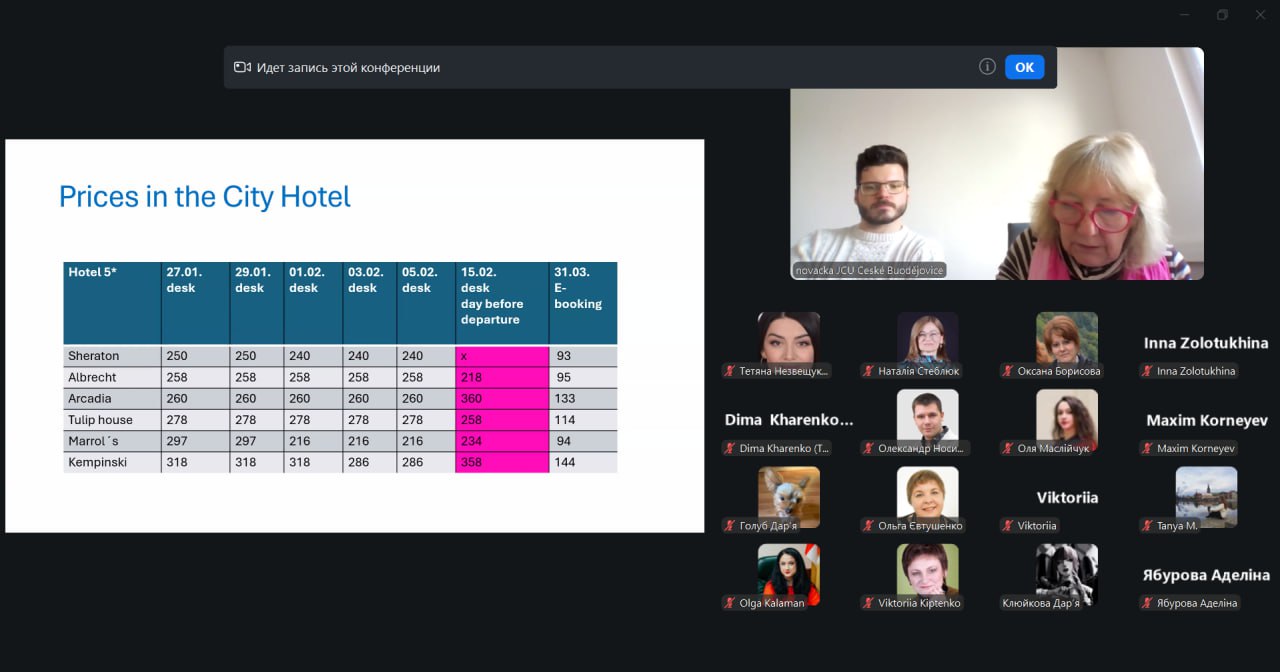Restore down the meeting window
This screenshot has height=672, width=1280.
point(1222,15)
